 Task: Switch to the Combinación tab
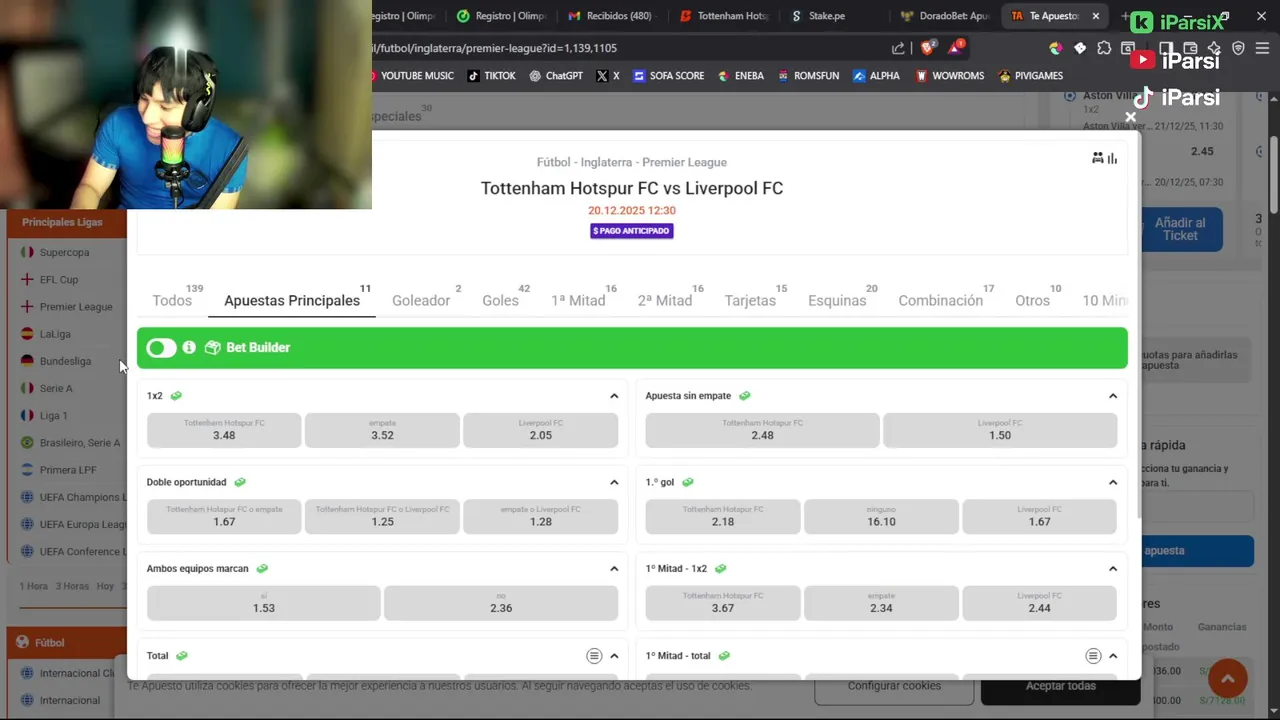tap(940, 300)
